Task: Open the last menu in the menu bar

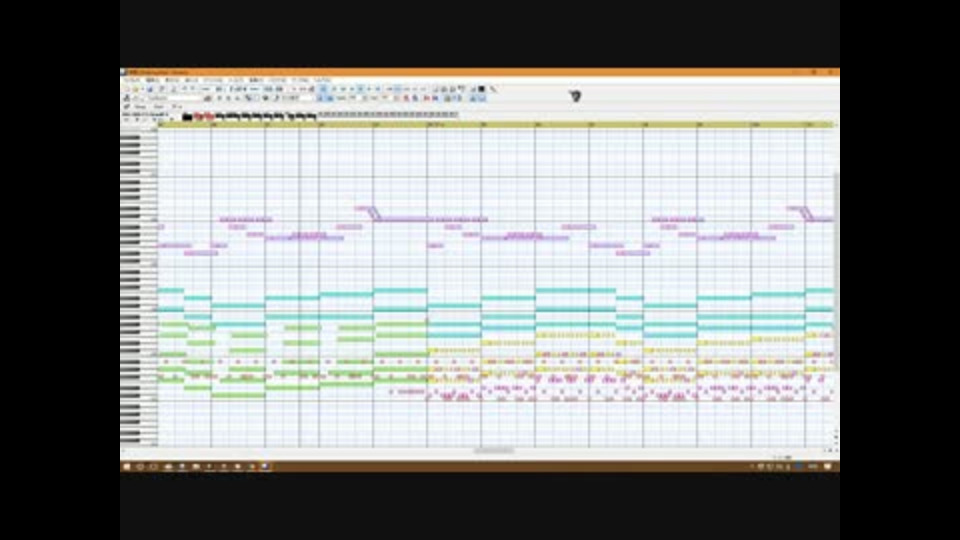Action: [323, 80]
